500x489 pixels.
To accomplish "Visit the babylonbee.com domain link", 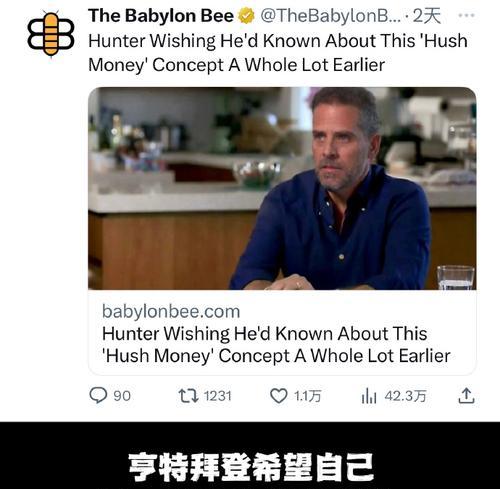I will [x=171, y=312].
